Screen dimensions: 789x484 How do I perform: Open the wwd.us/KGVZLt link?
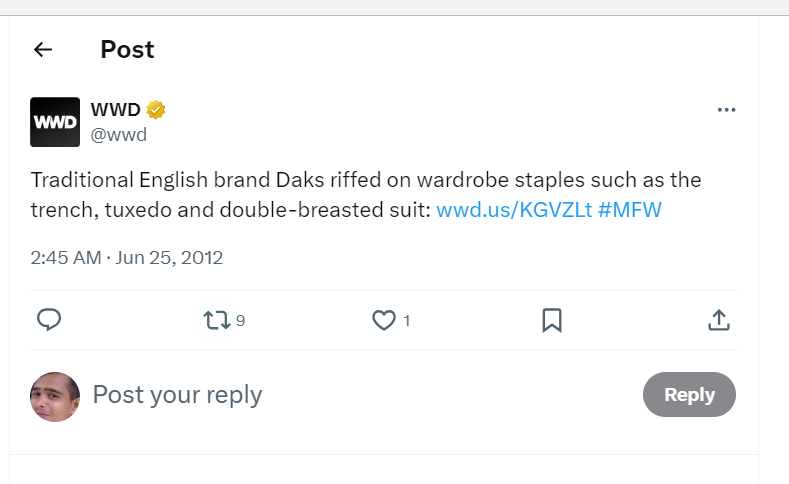pos(514,210)
